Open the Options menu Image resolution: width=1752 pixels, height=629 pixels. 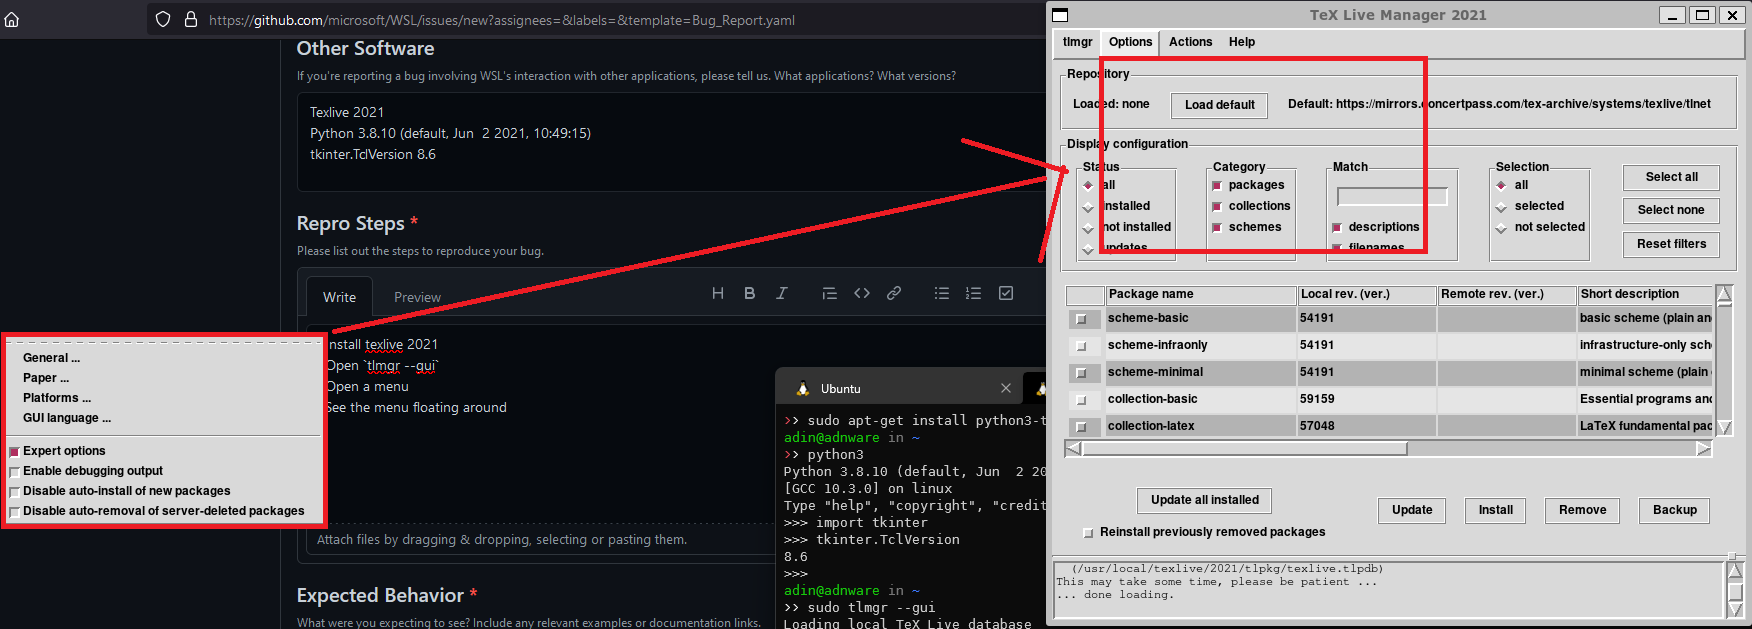click(1130, 42)
